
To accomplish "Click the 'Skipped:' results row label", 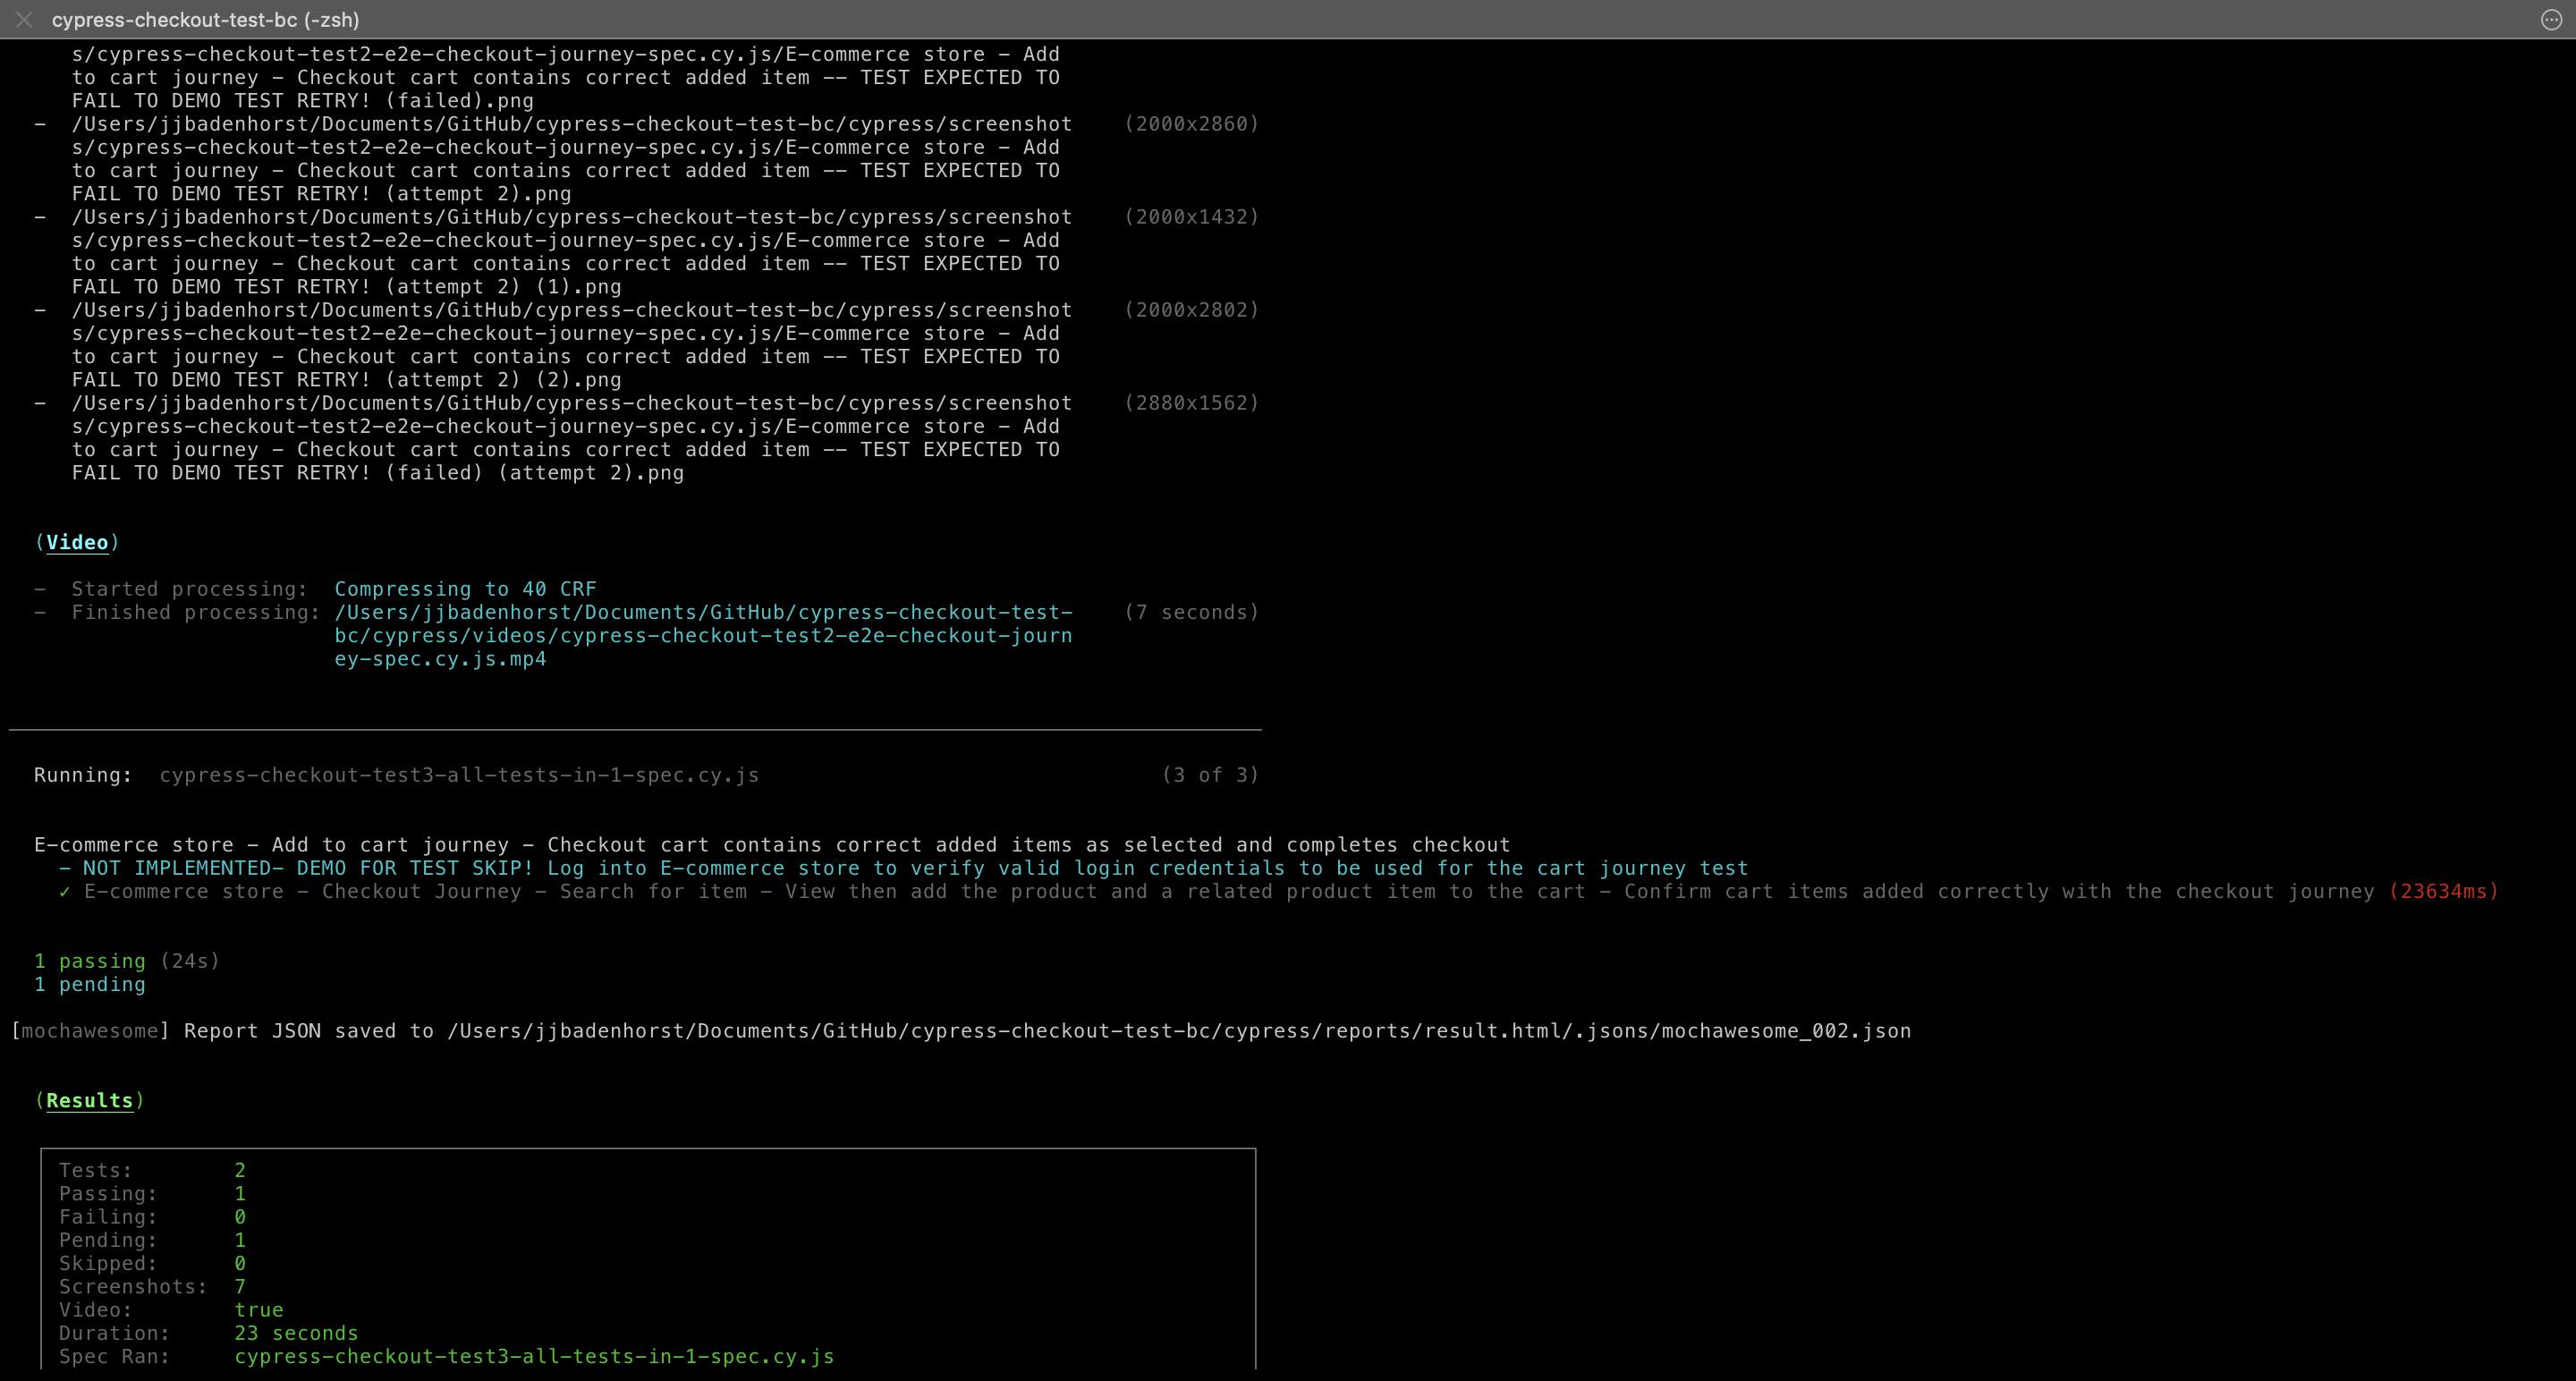I will [108, 1263].
